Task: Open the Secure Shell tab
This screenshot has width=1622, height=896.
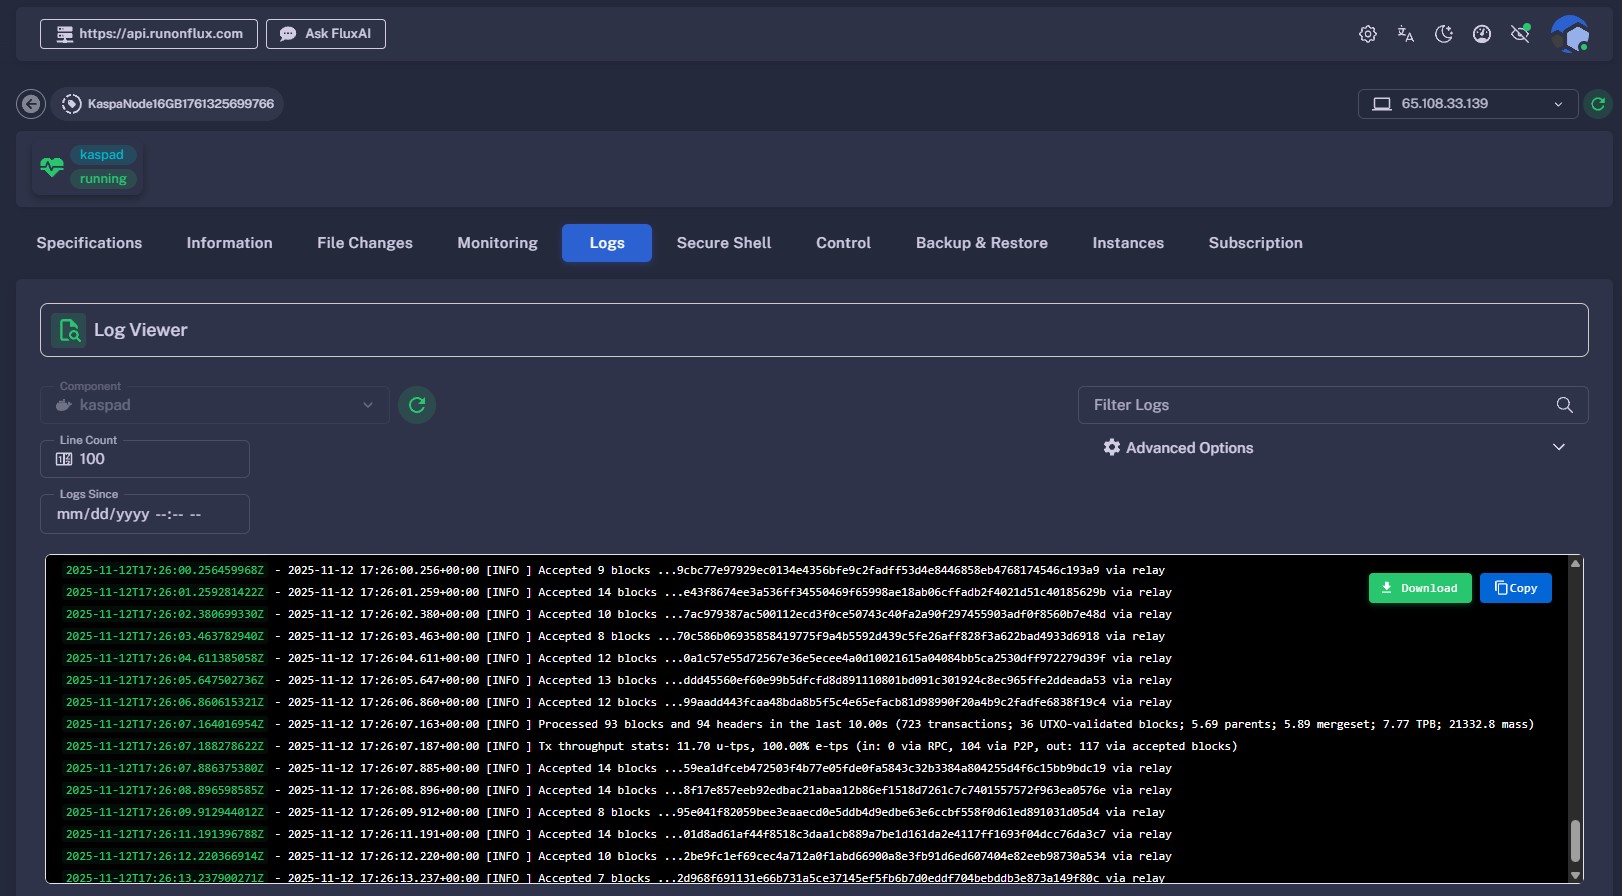Action: click(x=723, y=243)
